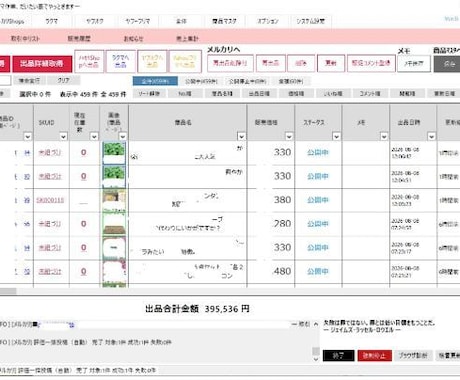Click the メルカリShopへ出品 button
This screenshot has height=380, width=460.
point(89,61)
